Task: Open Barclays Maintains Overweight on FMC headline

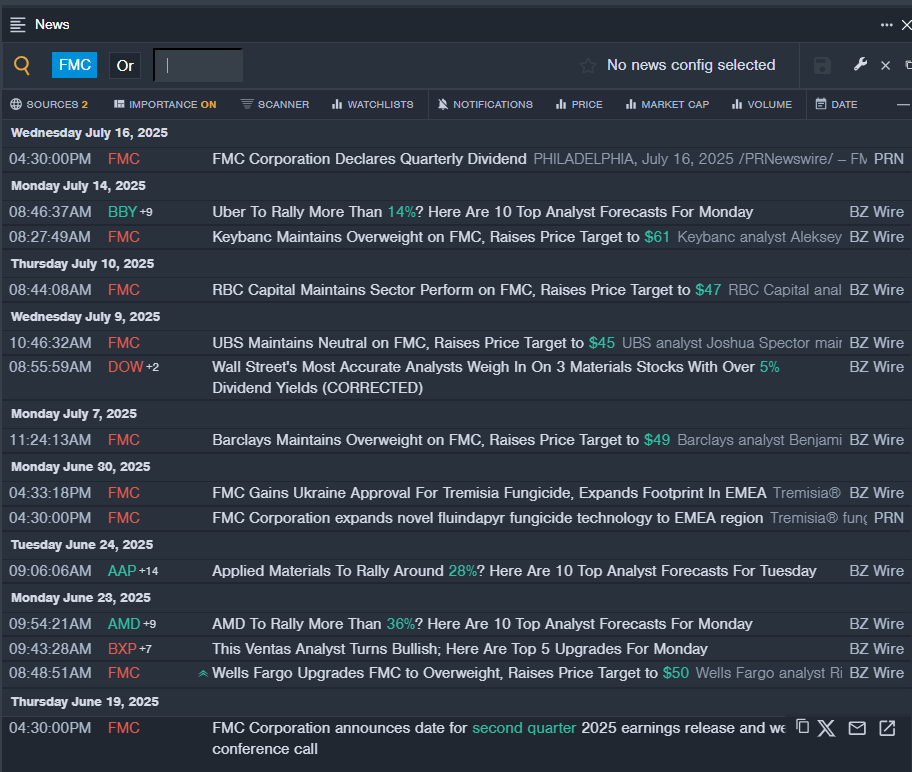Action: pos(441,440)
